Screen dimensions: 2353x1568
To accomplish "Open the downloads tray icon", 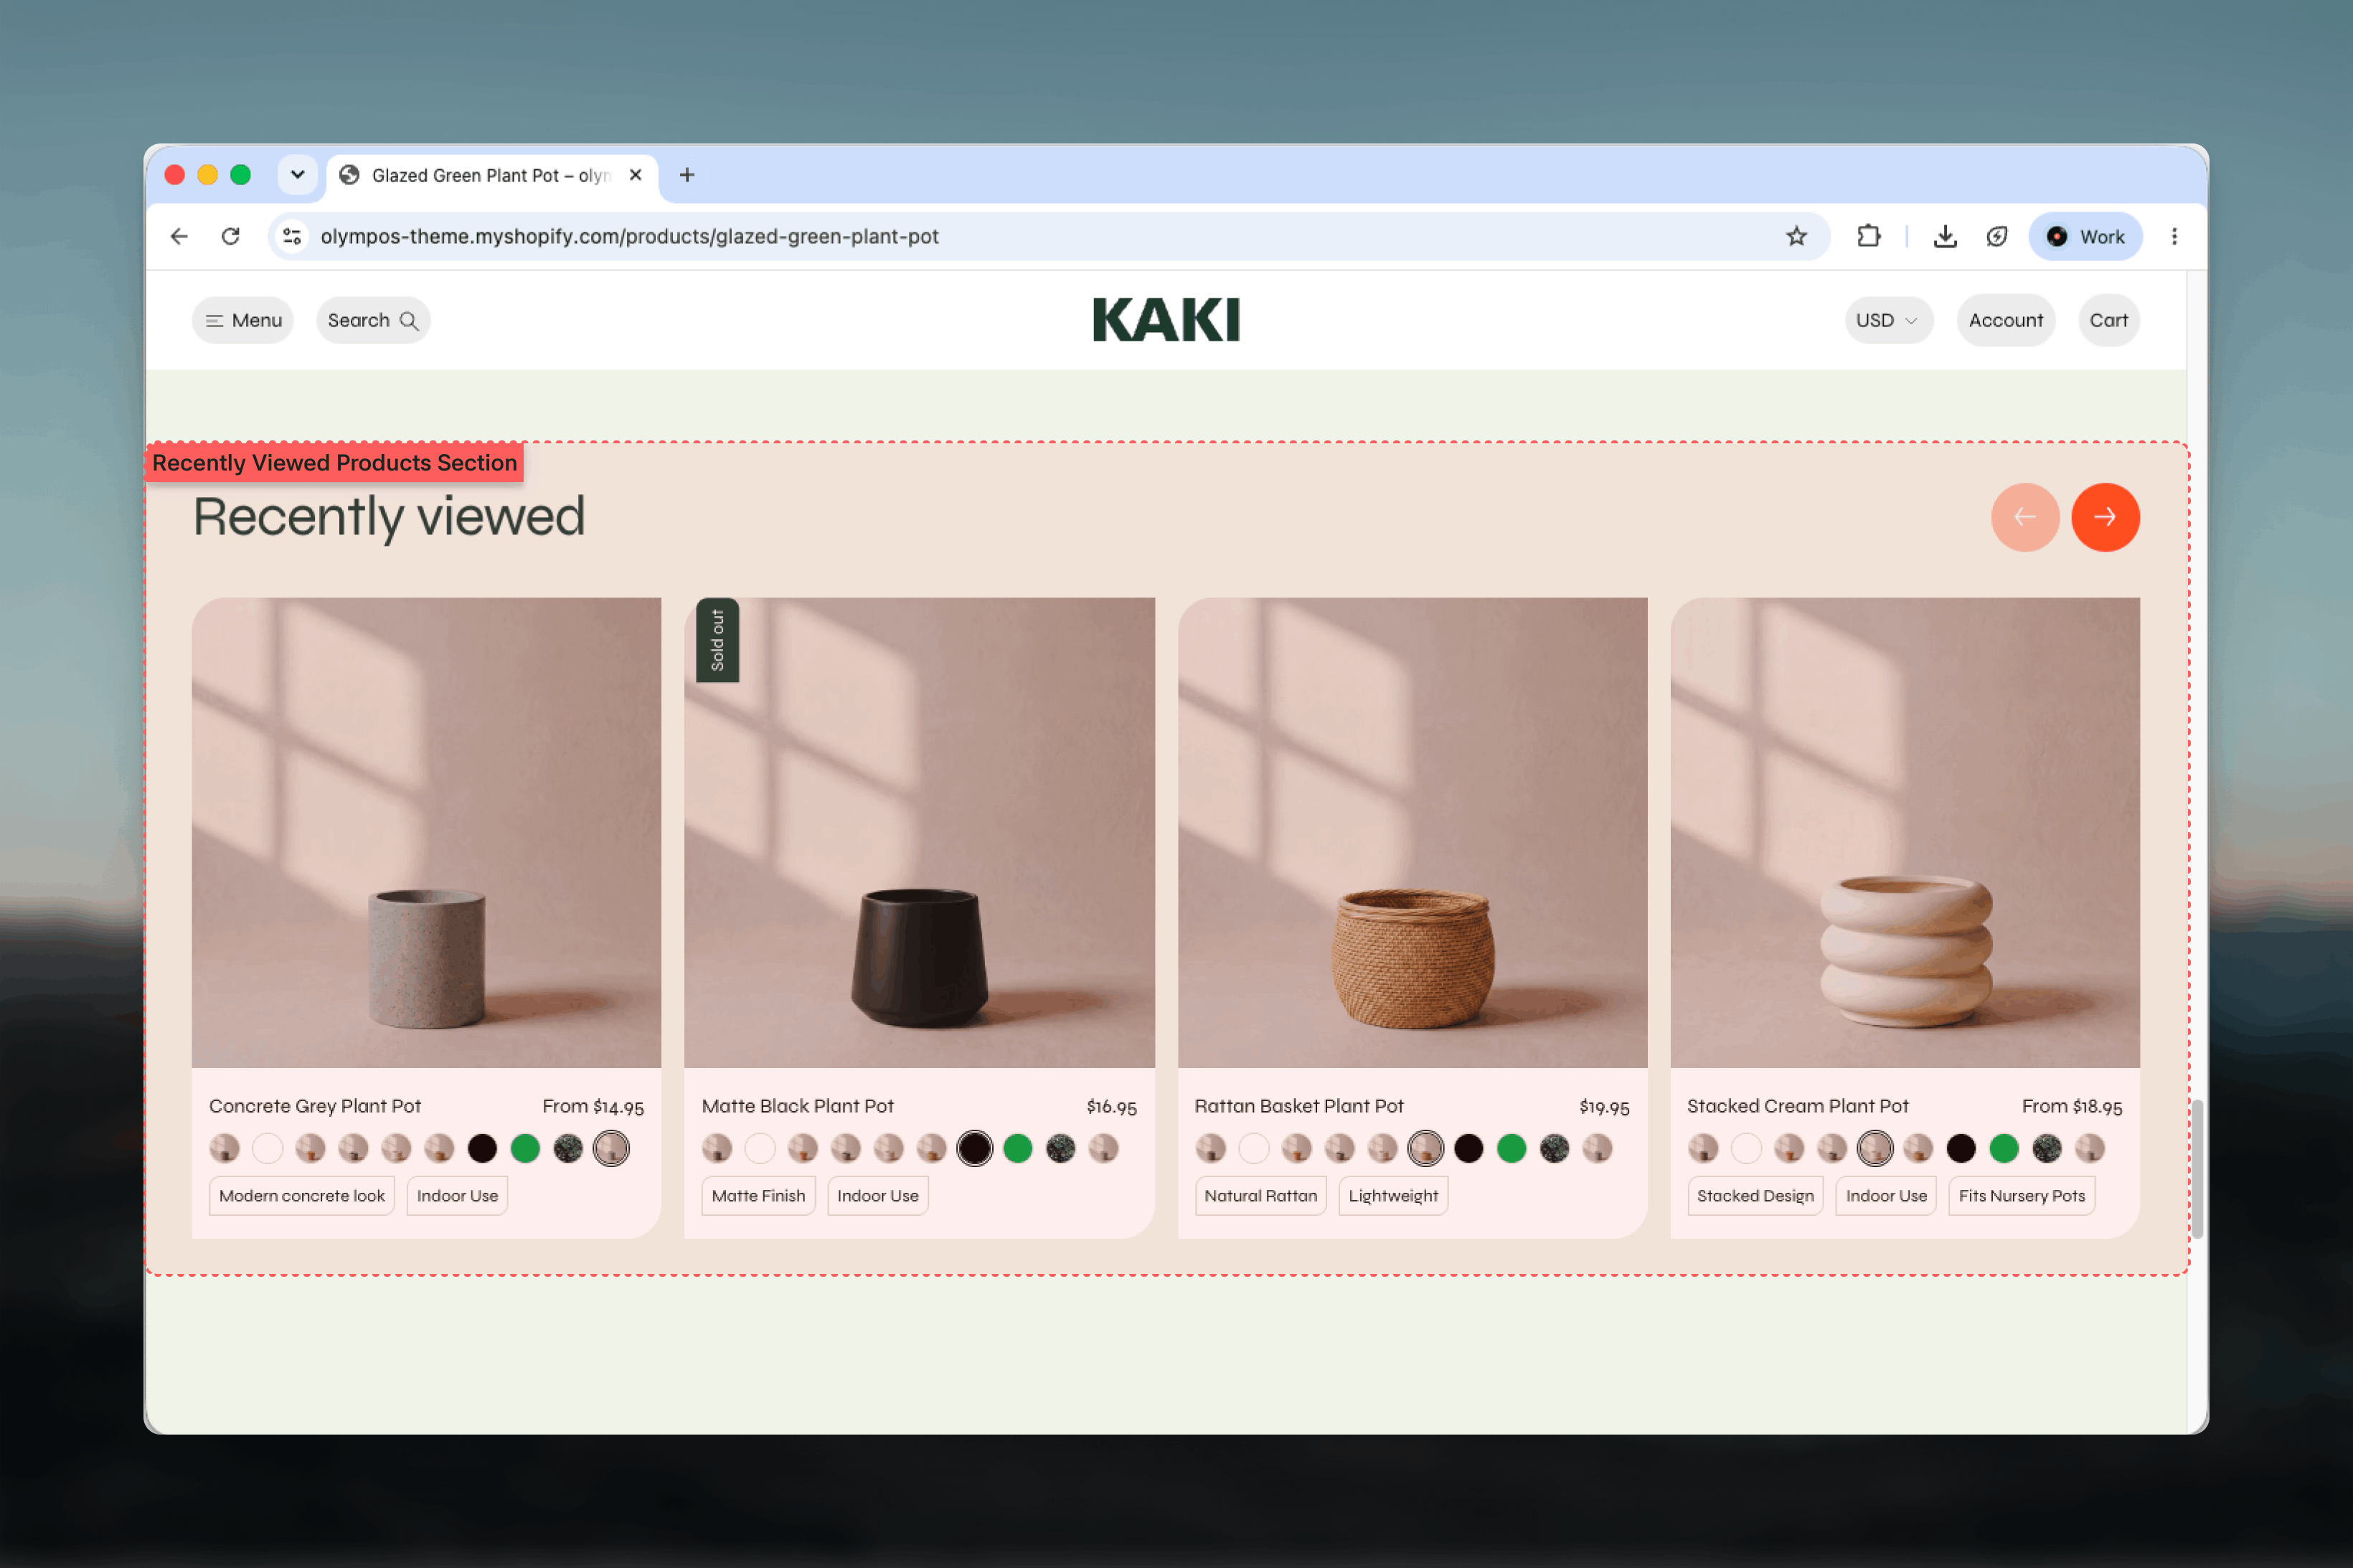I will tap(1944, 236).
